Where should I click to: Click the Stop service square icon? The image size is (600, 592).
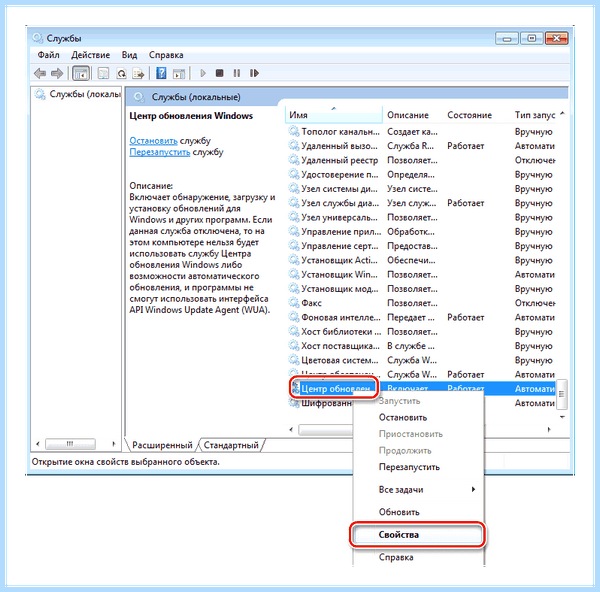point(219,73)
